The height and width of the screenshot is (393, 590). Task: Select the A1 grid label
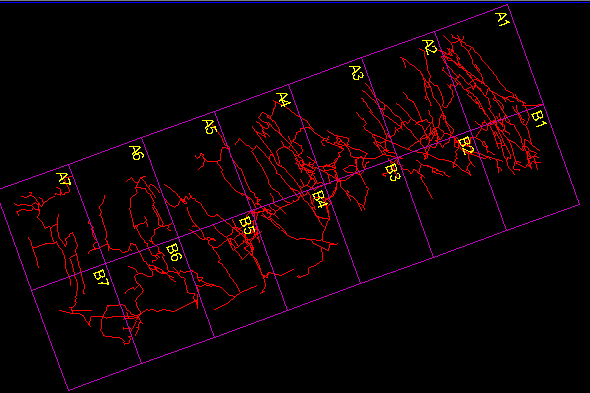502,19
